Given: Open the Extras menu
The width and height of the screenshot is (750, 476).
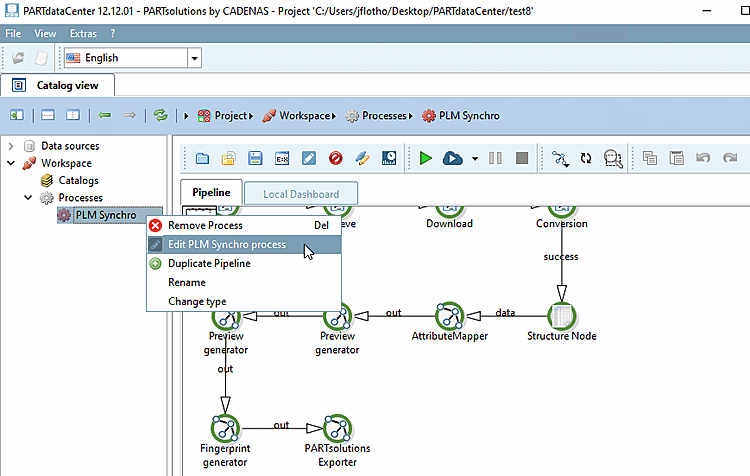Looking at the screenshot, I should [x=83, y=33].
